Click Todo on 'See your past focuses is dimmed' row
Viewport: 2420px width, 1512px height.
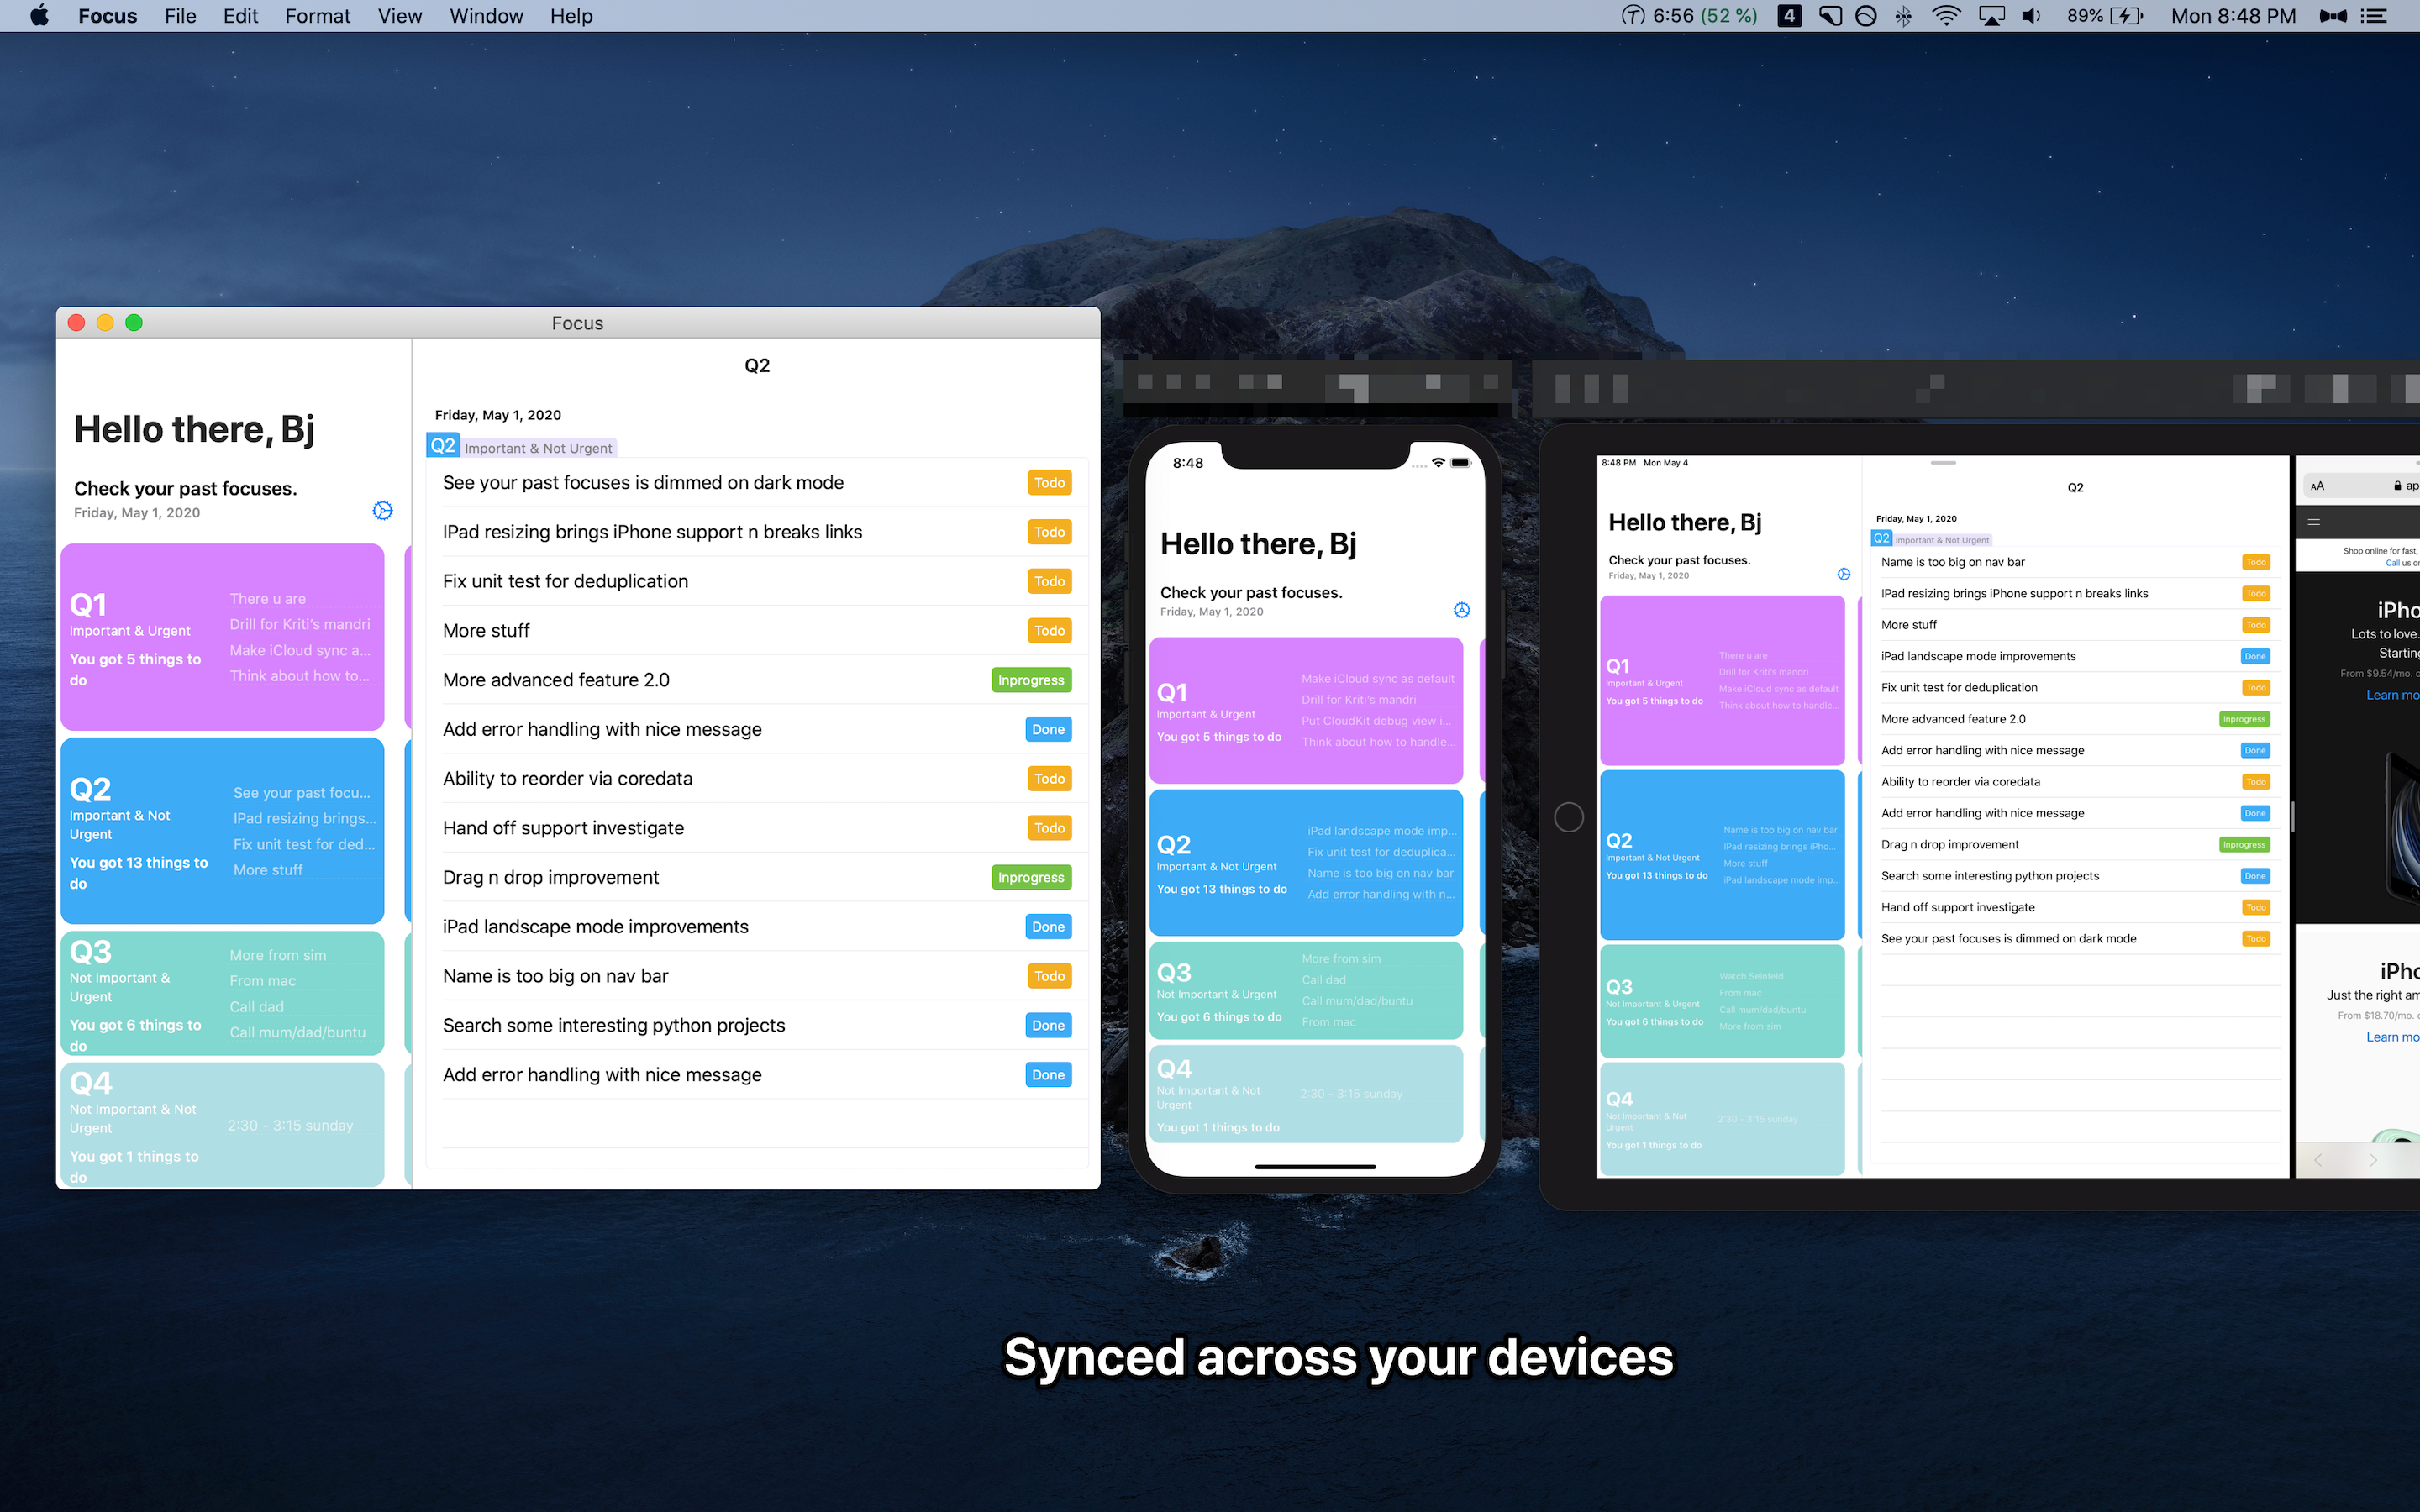point(1049,483)
